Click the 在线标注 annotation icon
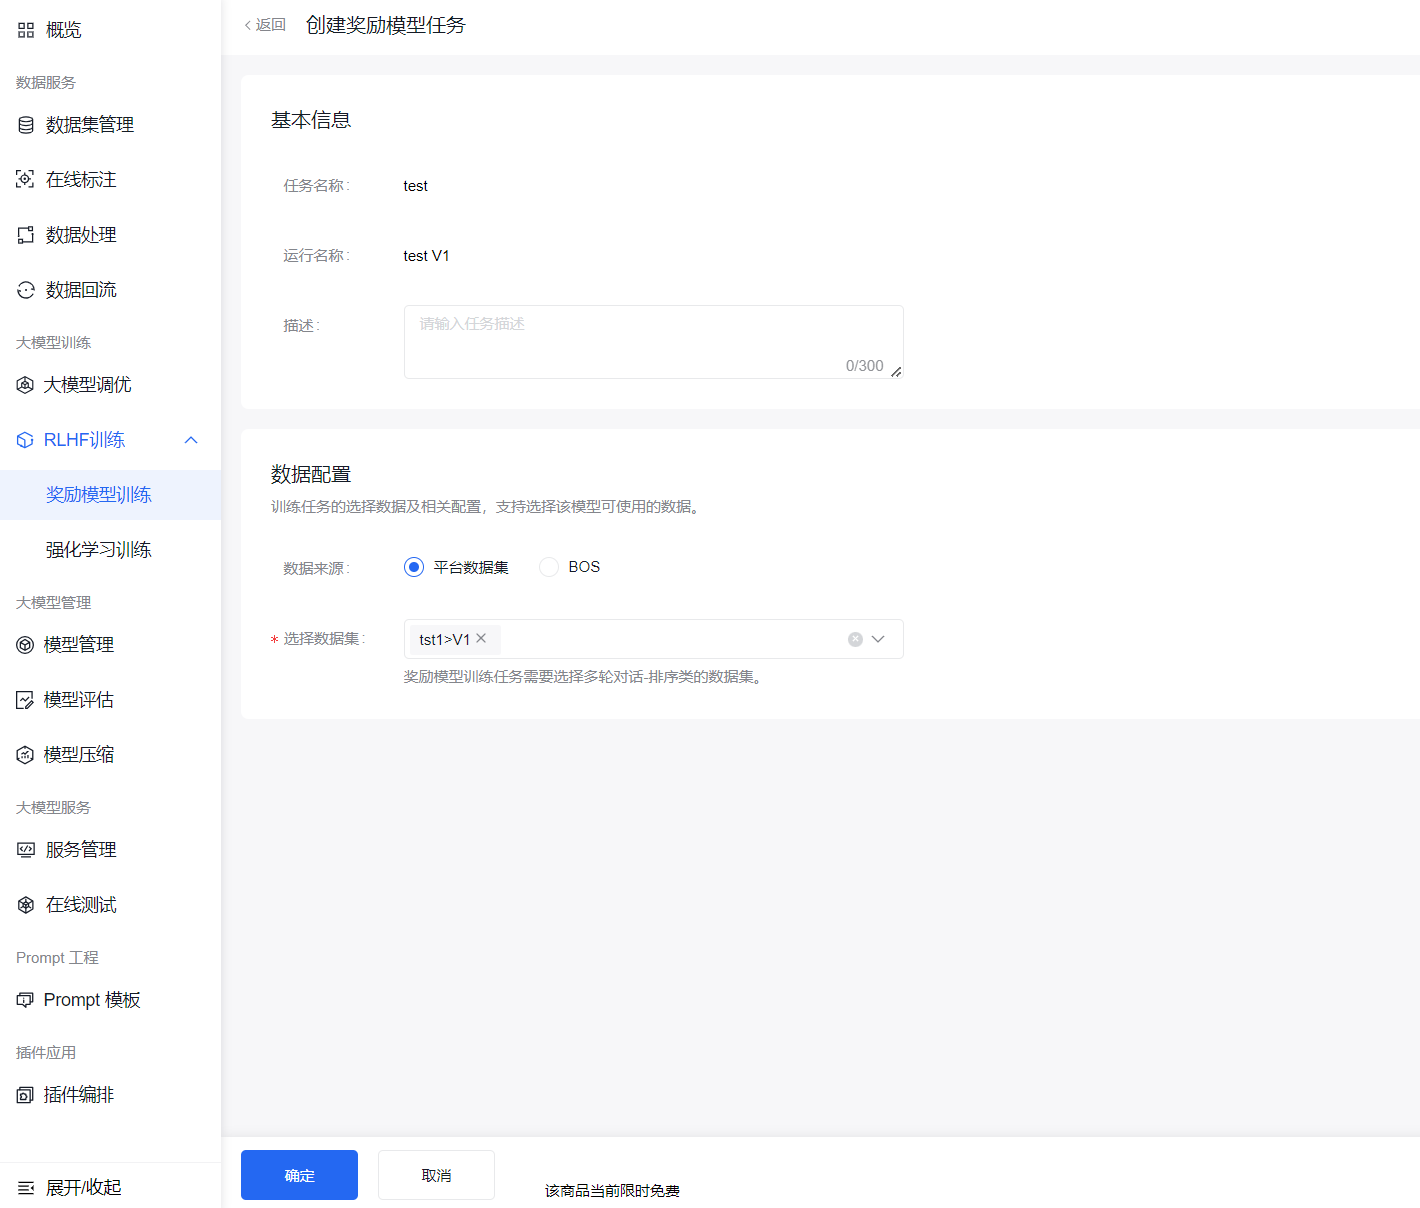 pyautogui.click(x=25, y=179)
